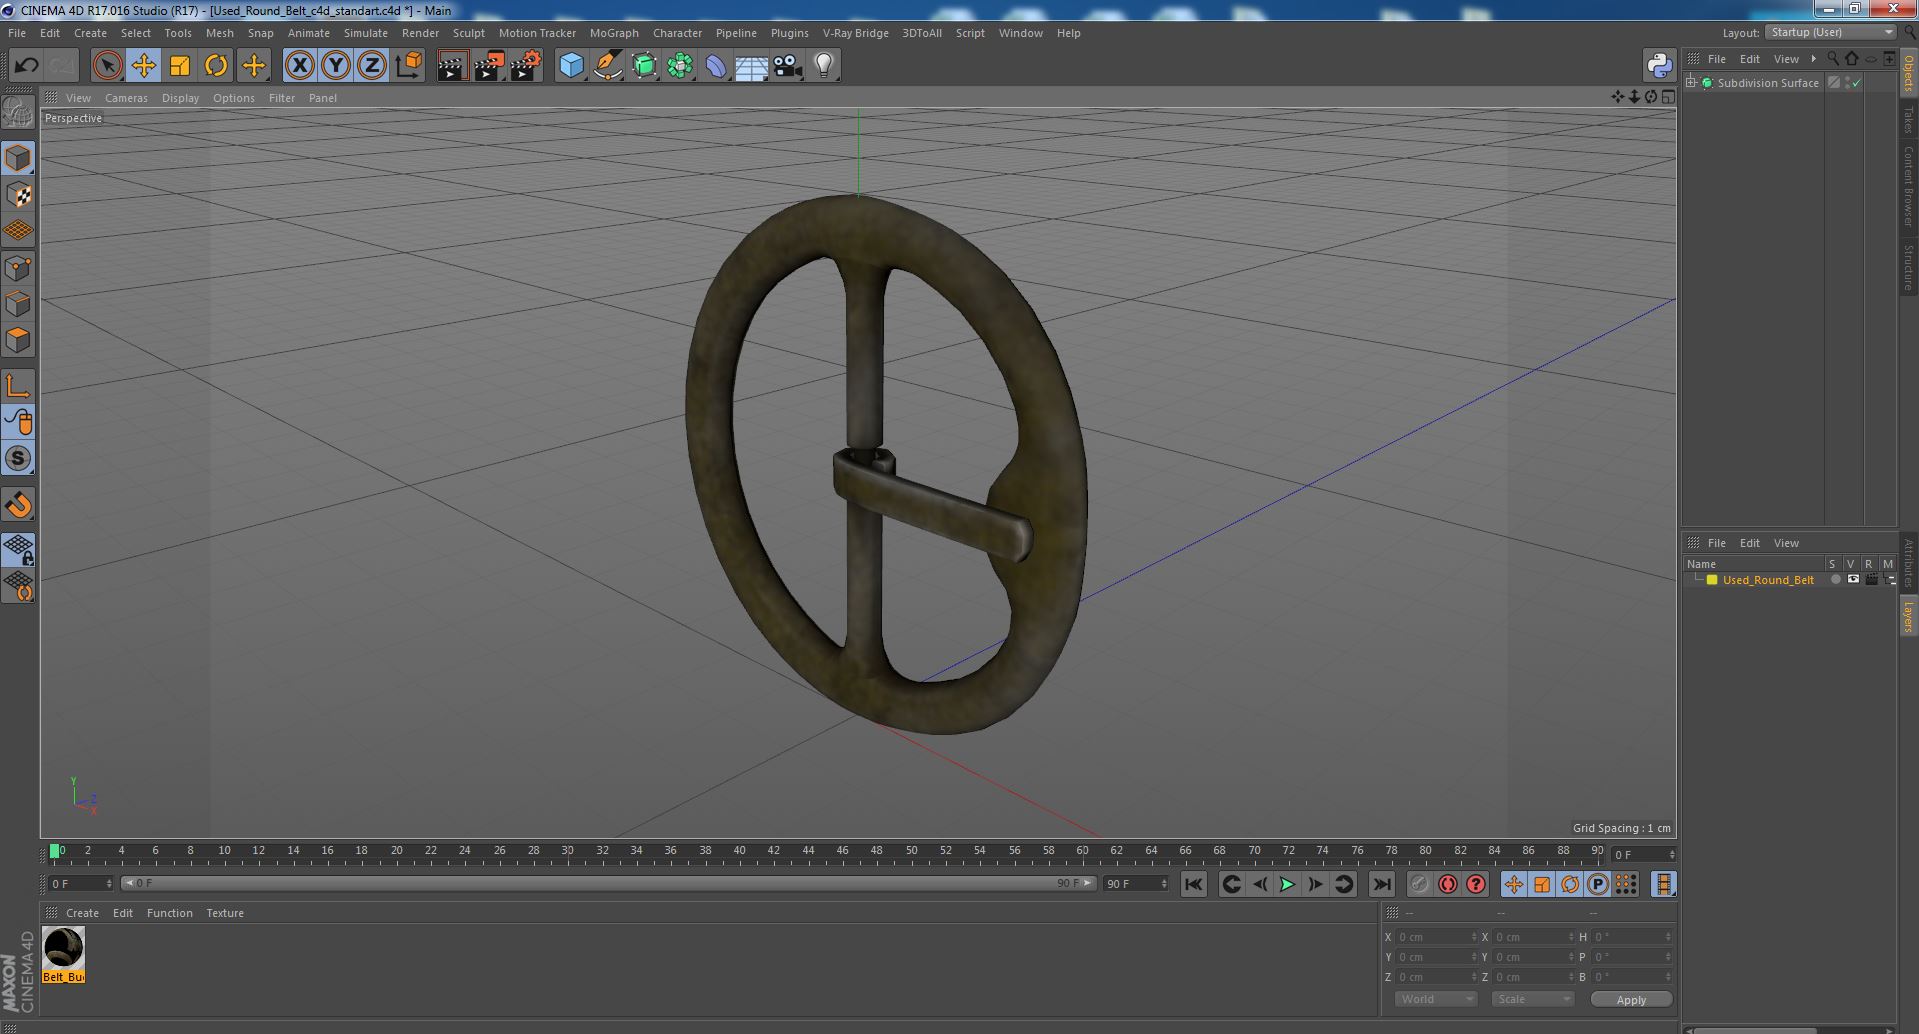1919x1034 pixels.
Task: Go to end of animation
Action: (1381, 884)
